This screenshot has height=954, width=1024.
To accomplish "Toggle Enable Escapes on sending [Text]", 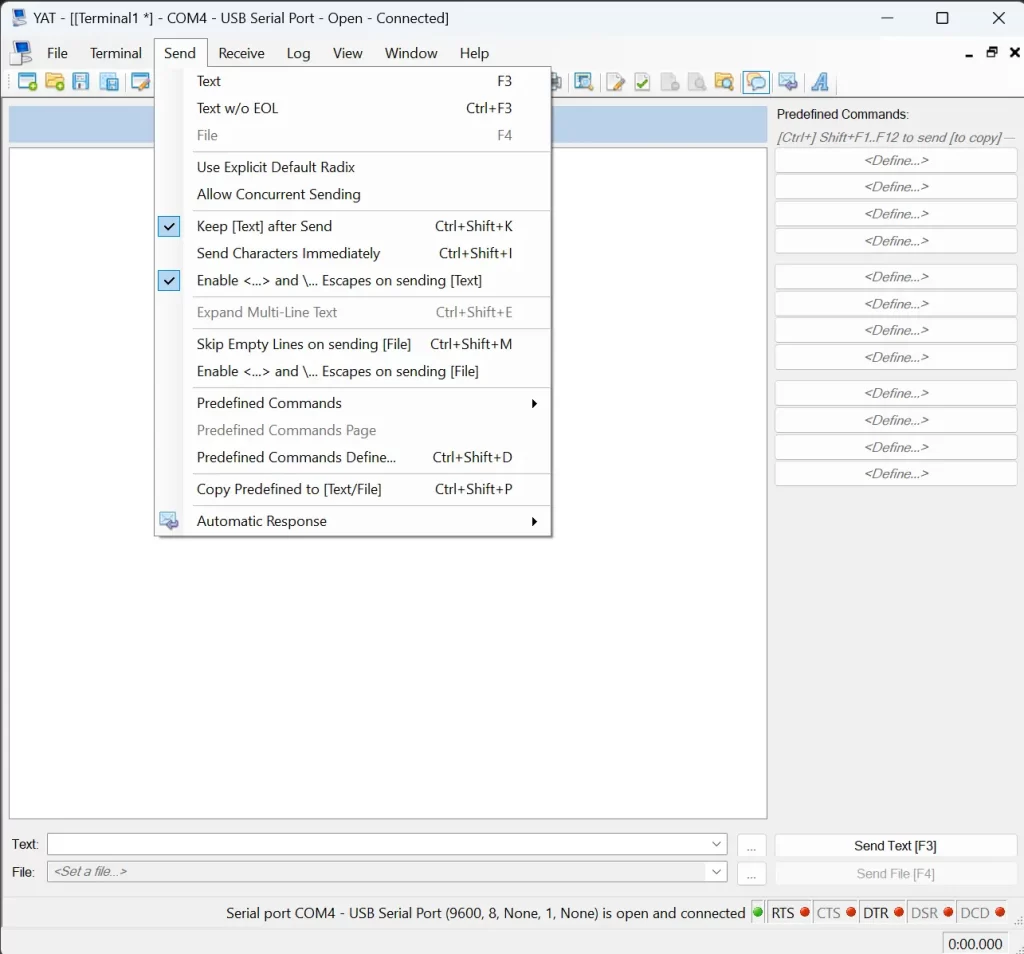I will tap(168, 281).
